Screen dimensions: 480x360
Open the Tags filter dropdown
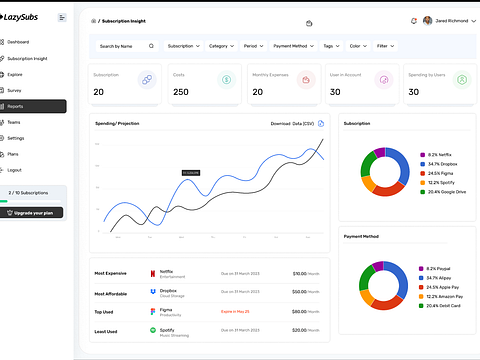click(331, 46)
